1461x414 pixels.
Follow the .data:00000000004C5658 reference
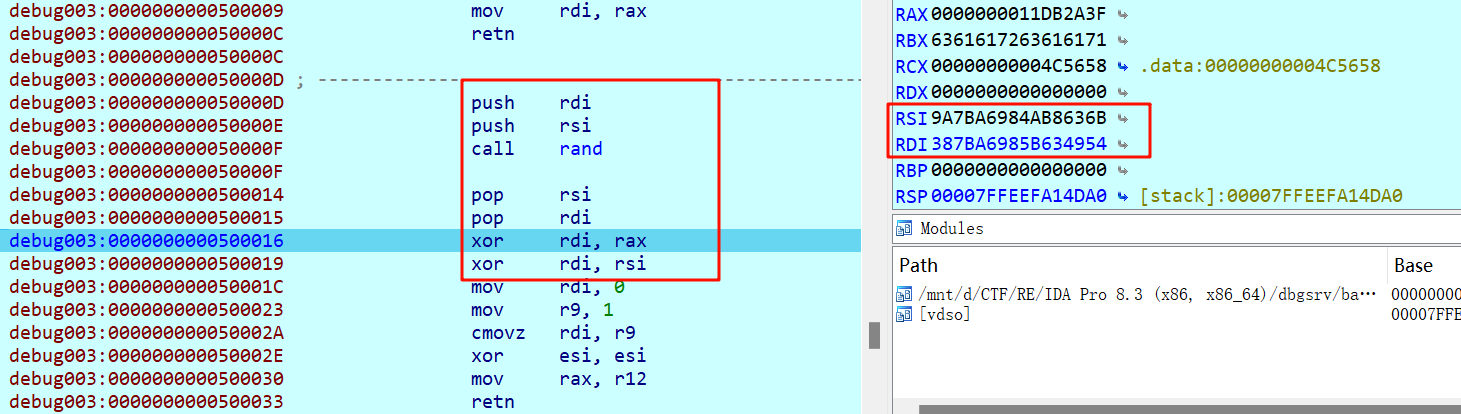point(1260,67)
